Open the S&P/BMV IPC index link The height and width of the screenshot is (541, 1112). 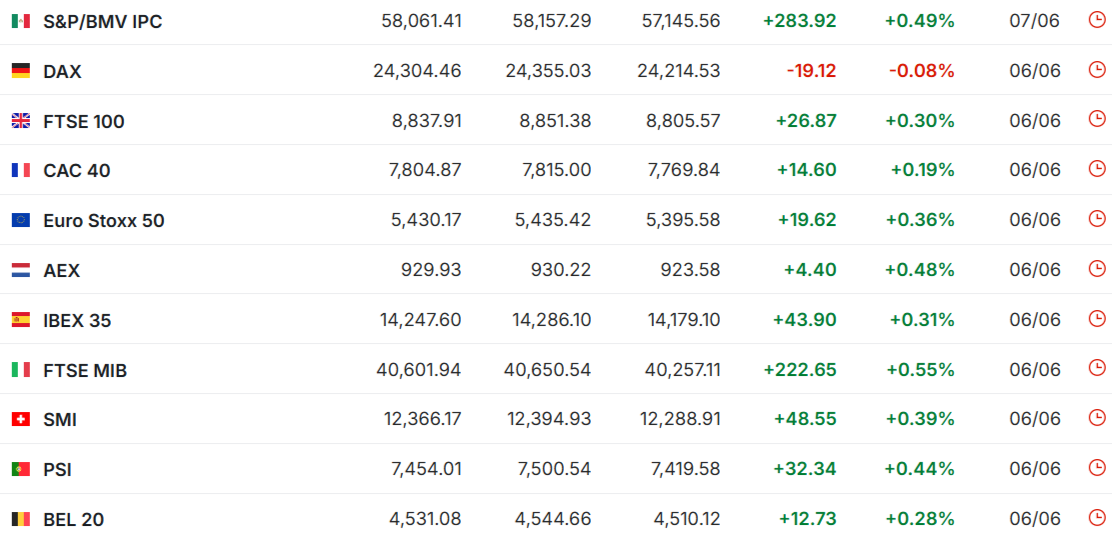point(103,22)
